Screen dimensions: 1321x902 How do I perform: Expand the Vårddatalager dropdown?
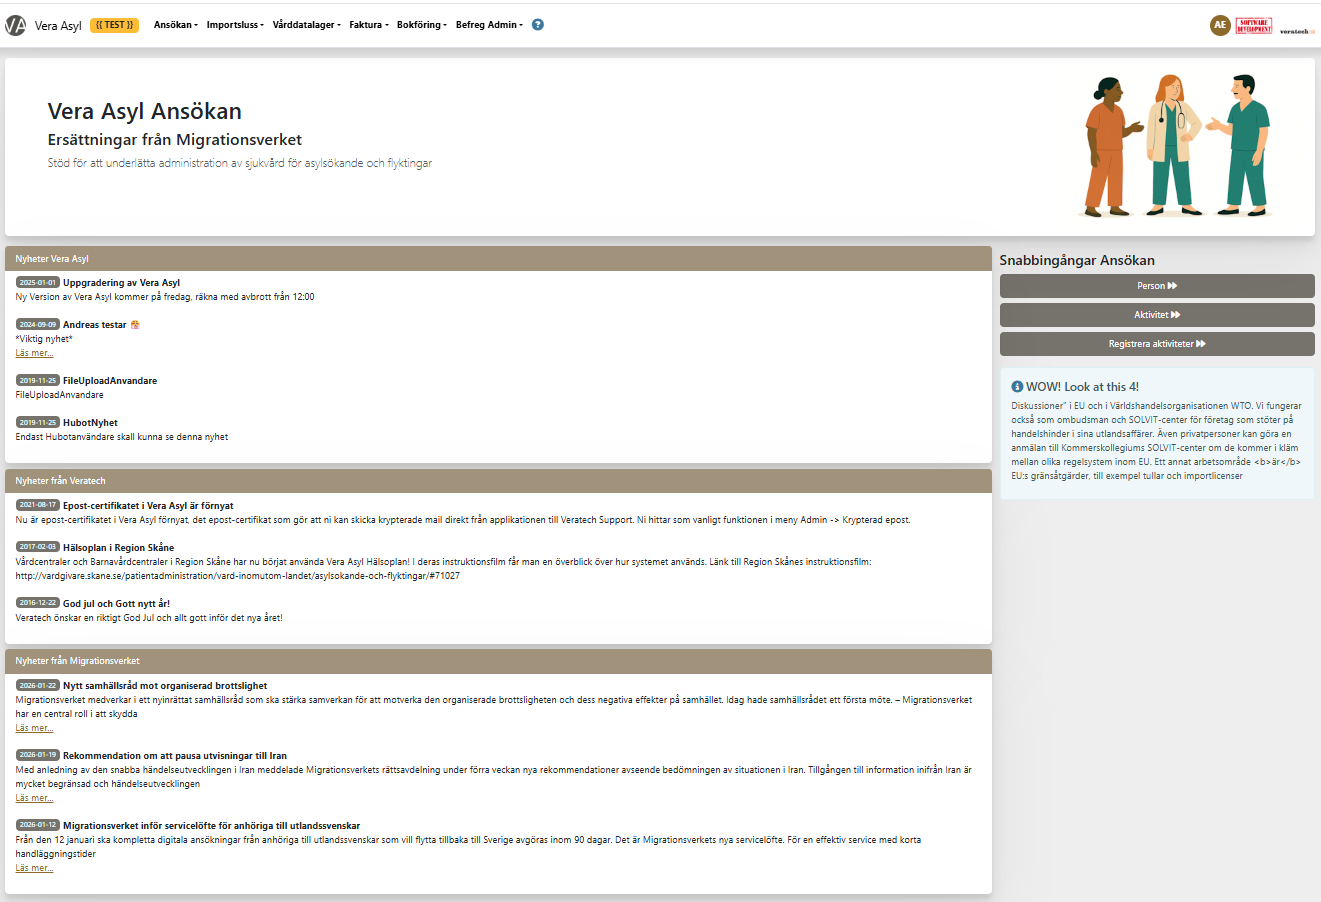pos(306,25)
